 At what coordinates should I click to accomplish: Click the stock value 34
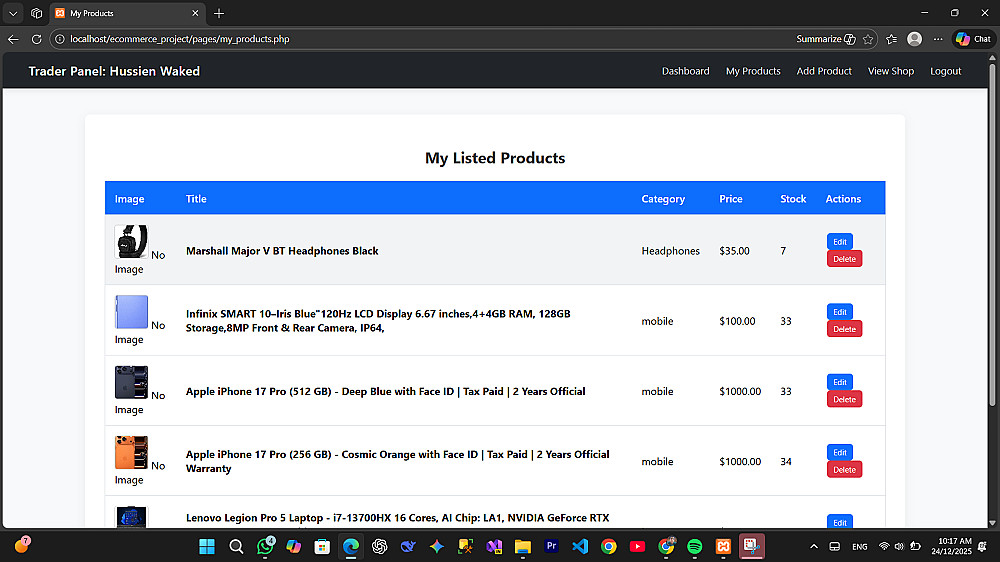786,461
